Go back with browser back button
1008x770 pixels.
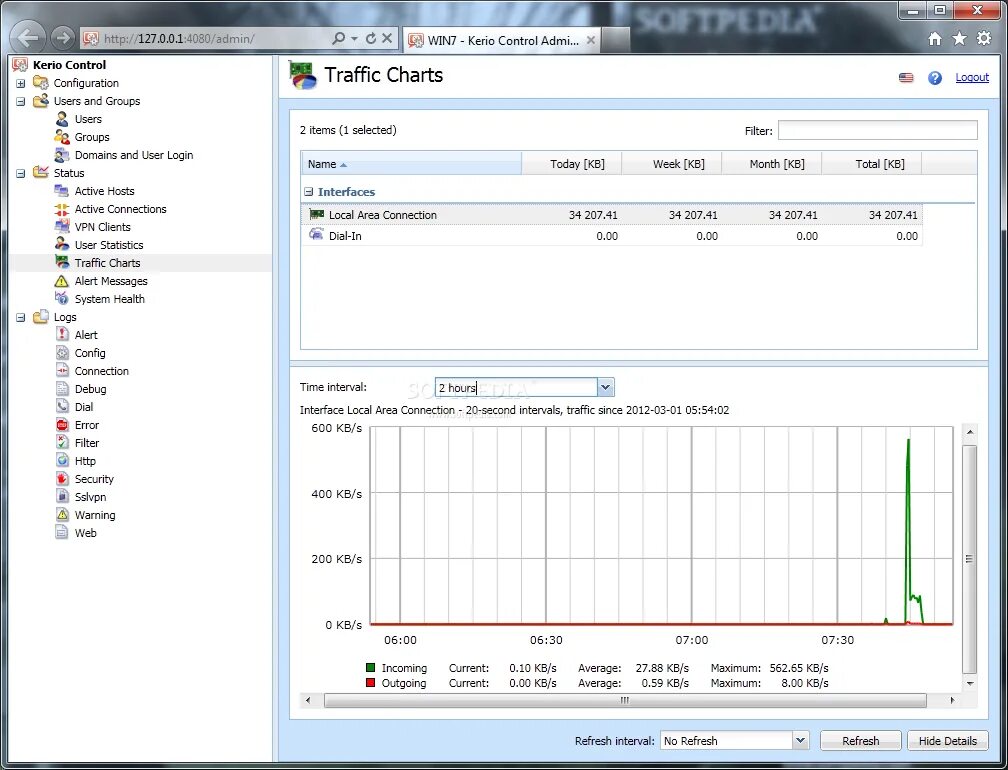[x=28, y=38]
